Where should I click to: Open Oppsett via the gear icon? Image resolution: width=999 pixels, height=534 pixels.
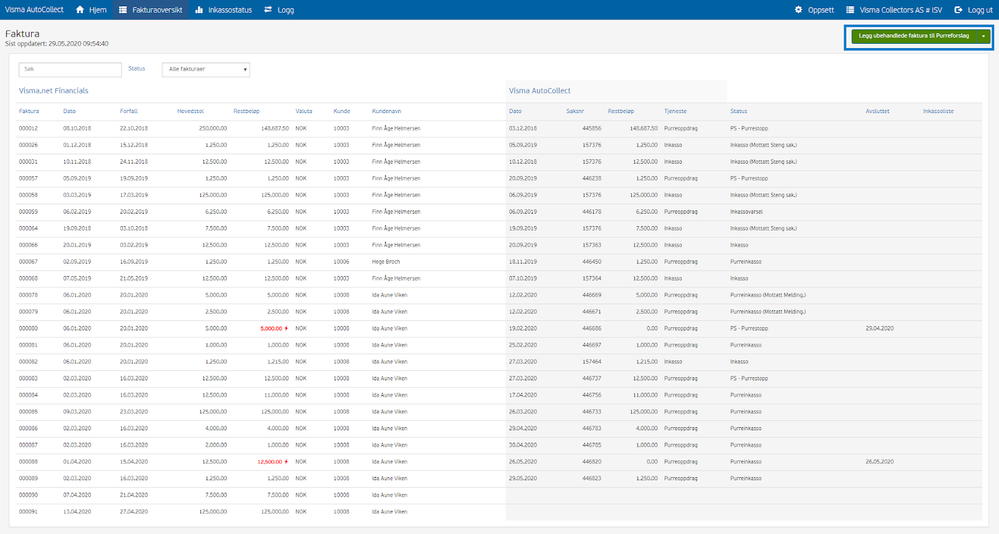click(x=798, y=10)
